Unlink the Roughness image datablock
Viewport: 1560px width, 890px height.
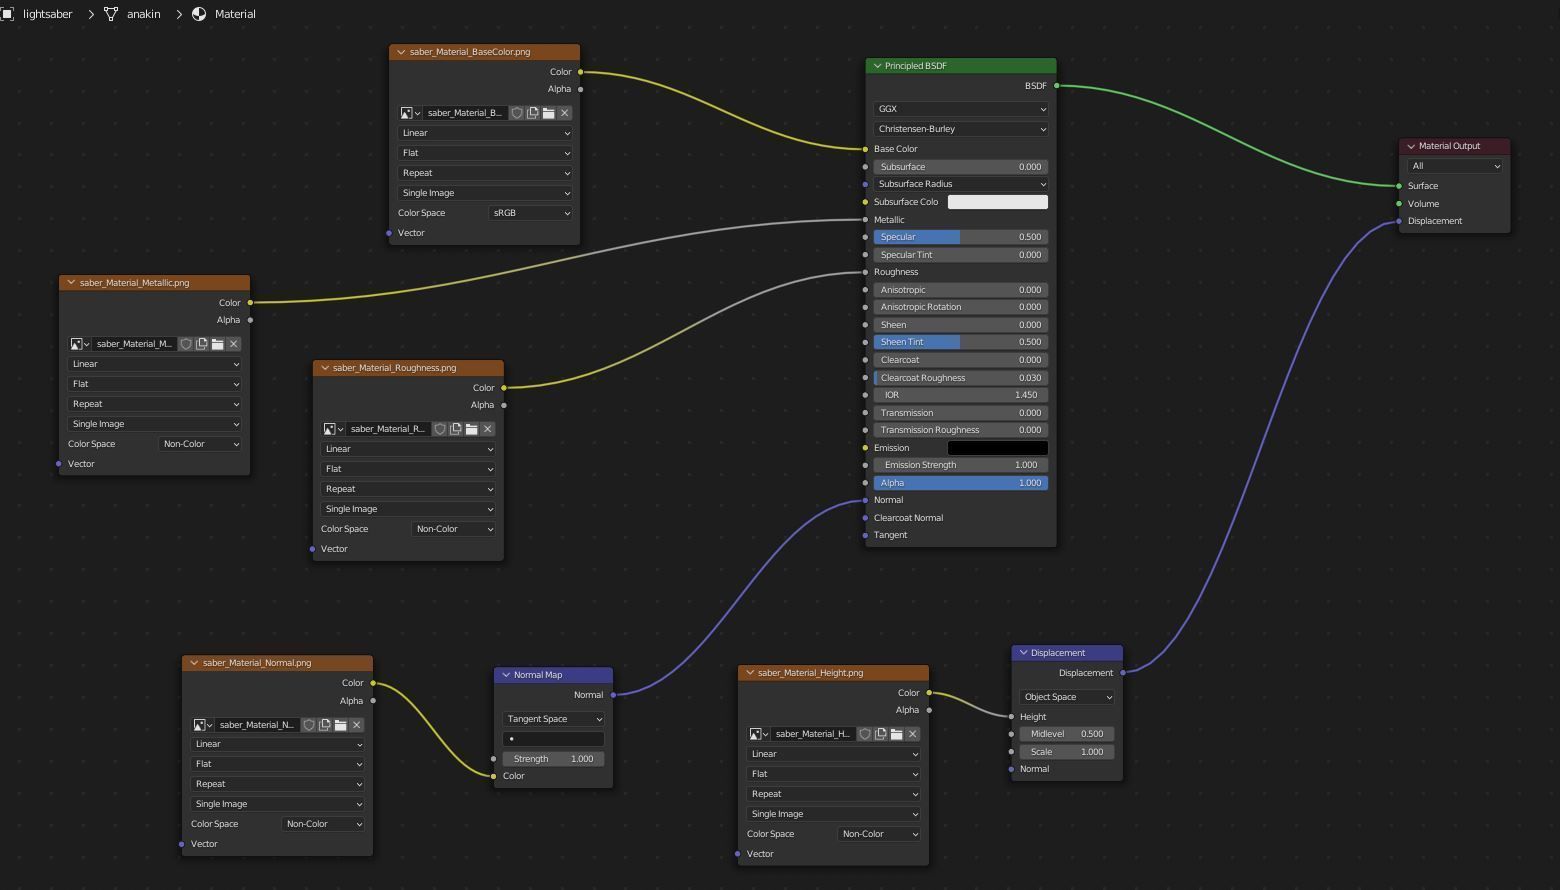point(488,429)
